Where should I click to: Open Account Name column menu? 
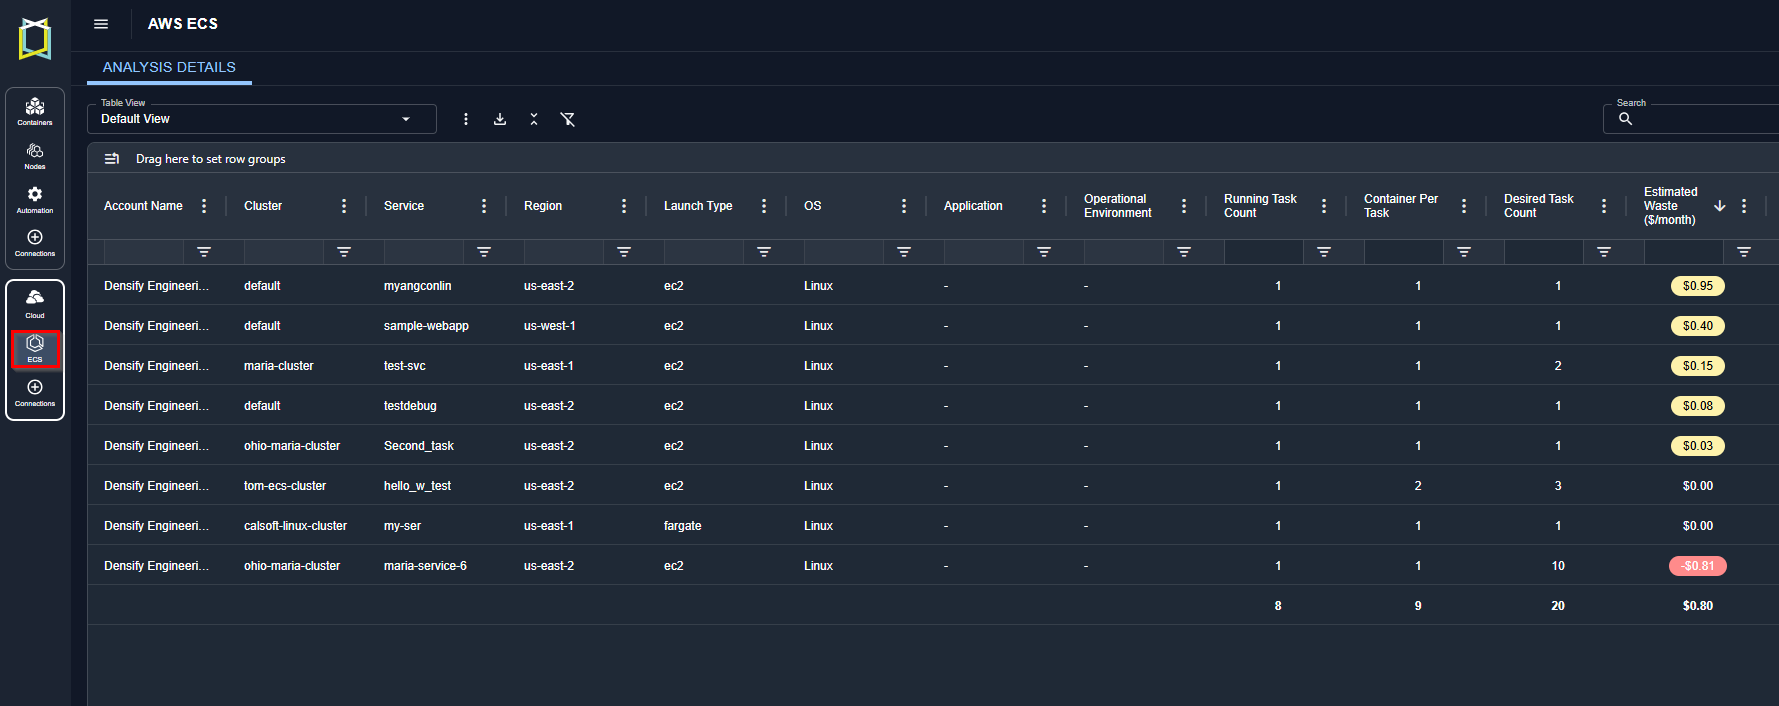204,206
